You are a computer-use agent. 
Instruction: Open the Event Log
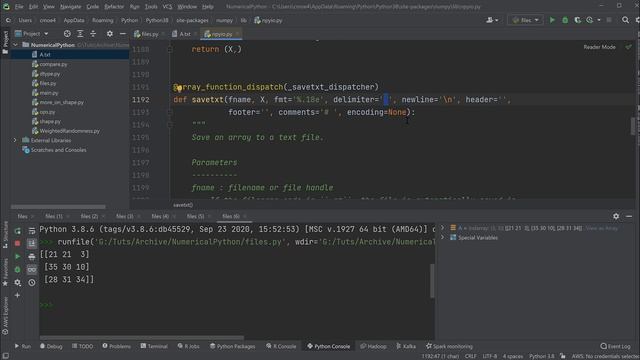616,346
